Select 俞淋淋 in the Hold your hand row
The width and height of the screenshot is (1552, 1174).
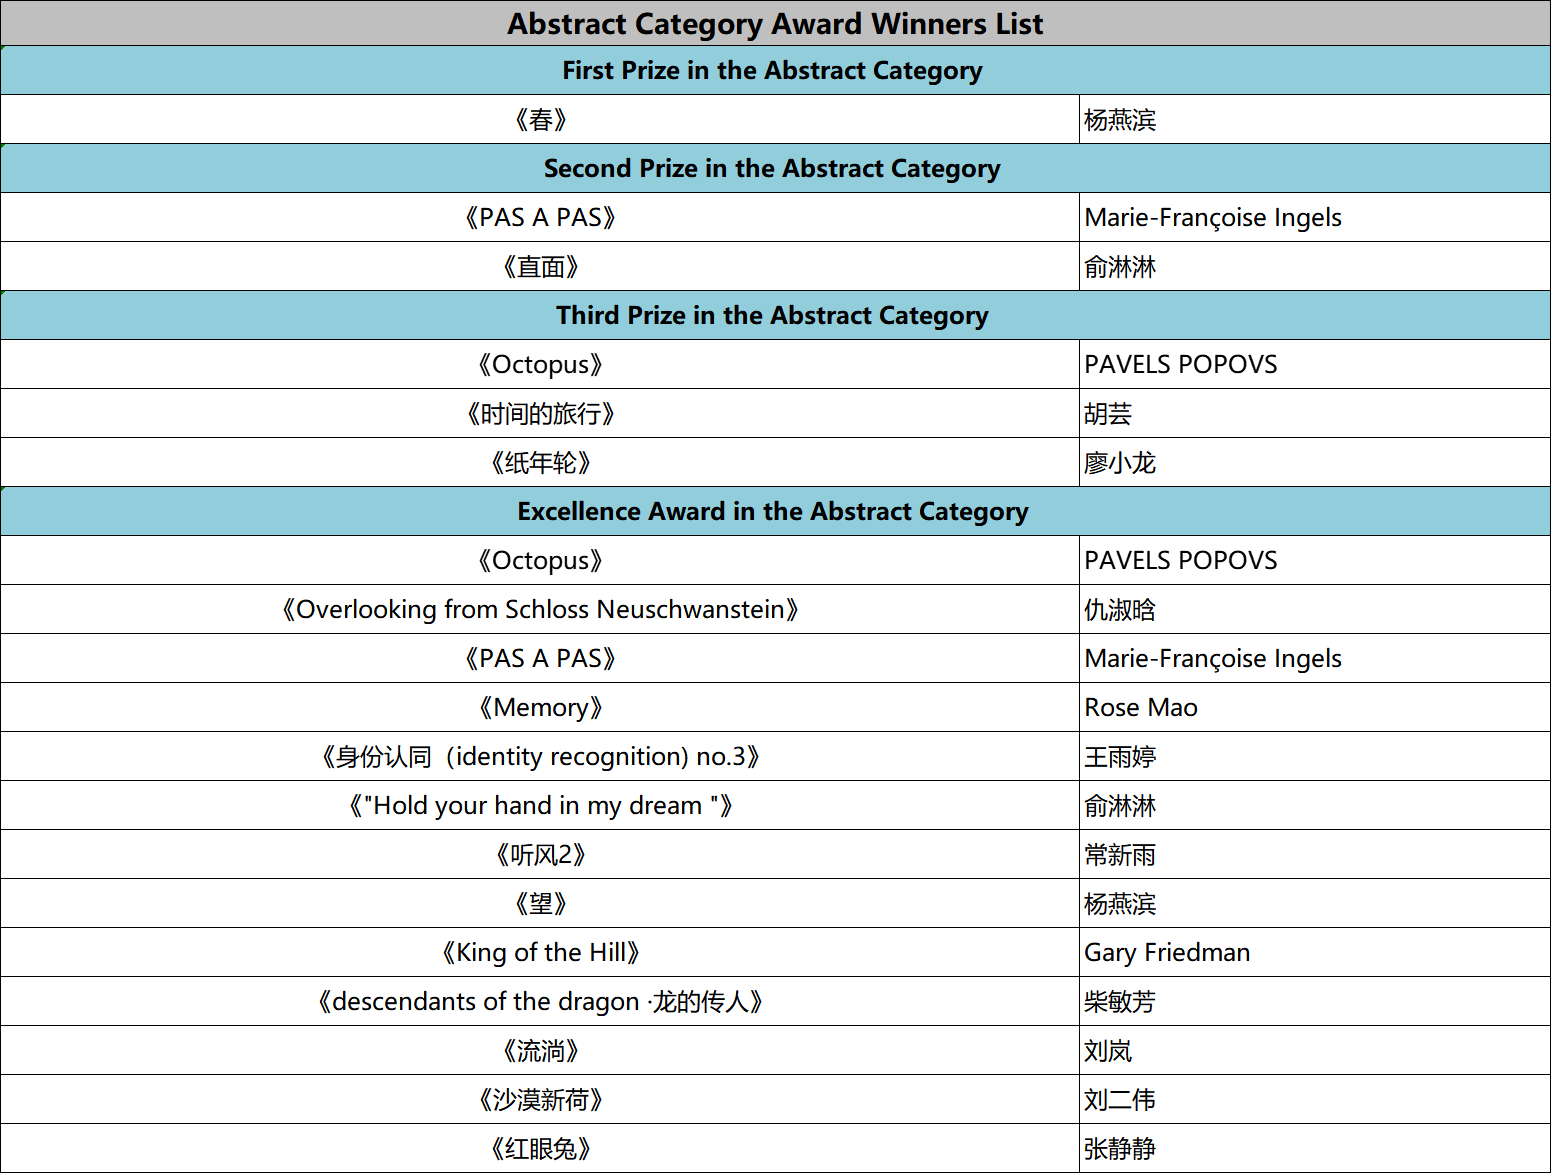(x=1315, y=805)
